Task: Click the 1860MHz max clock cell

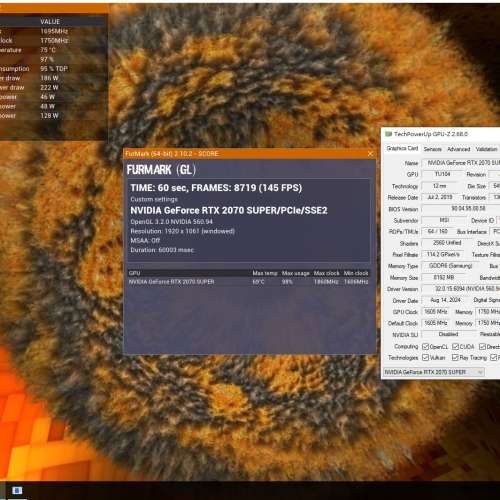Action: tap(326, 282)
